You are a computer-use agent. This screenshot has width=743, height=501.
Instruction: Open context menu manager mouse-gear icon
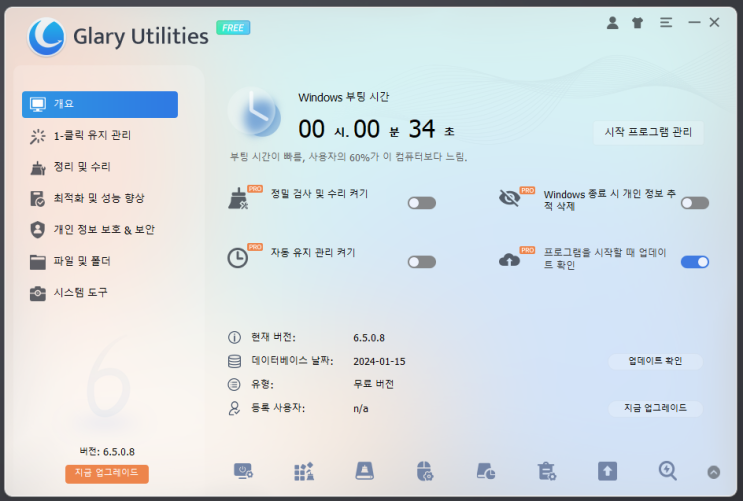[425, 472]
